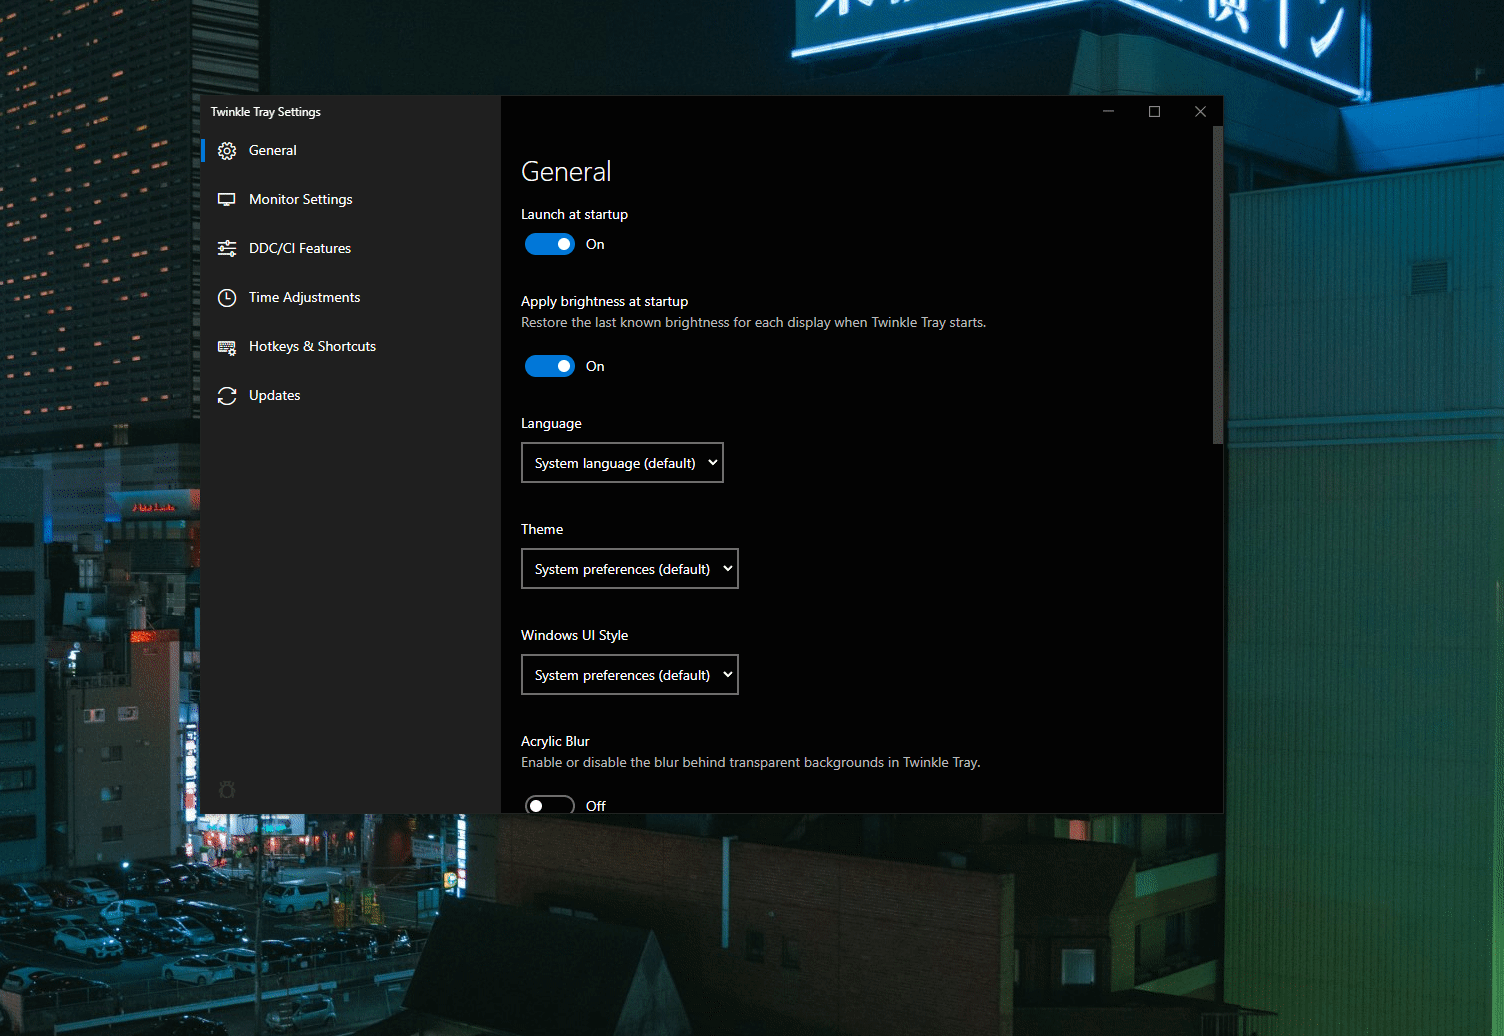1504x1036 pixels.
Task: Click the Updates refresh arrows icon
Action: pos(227,396)
